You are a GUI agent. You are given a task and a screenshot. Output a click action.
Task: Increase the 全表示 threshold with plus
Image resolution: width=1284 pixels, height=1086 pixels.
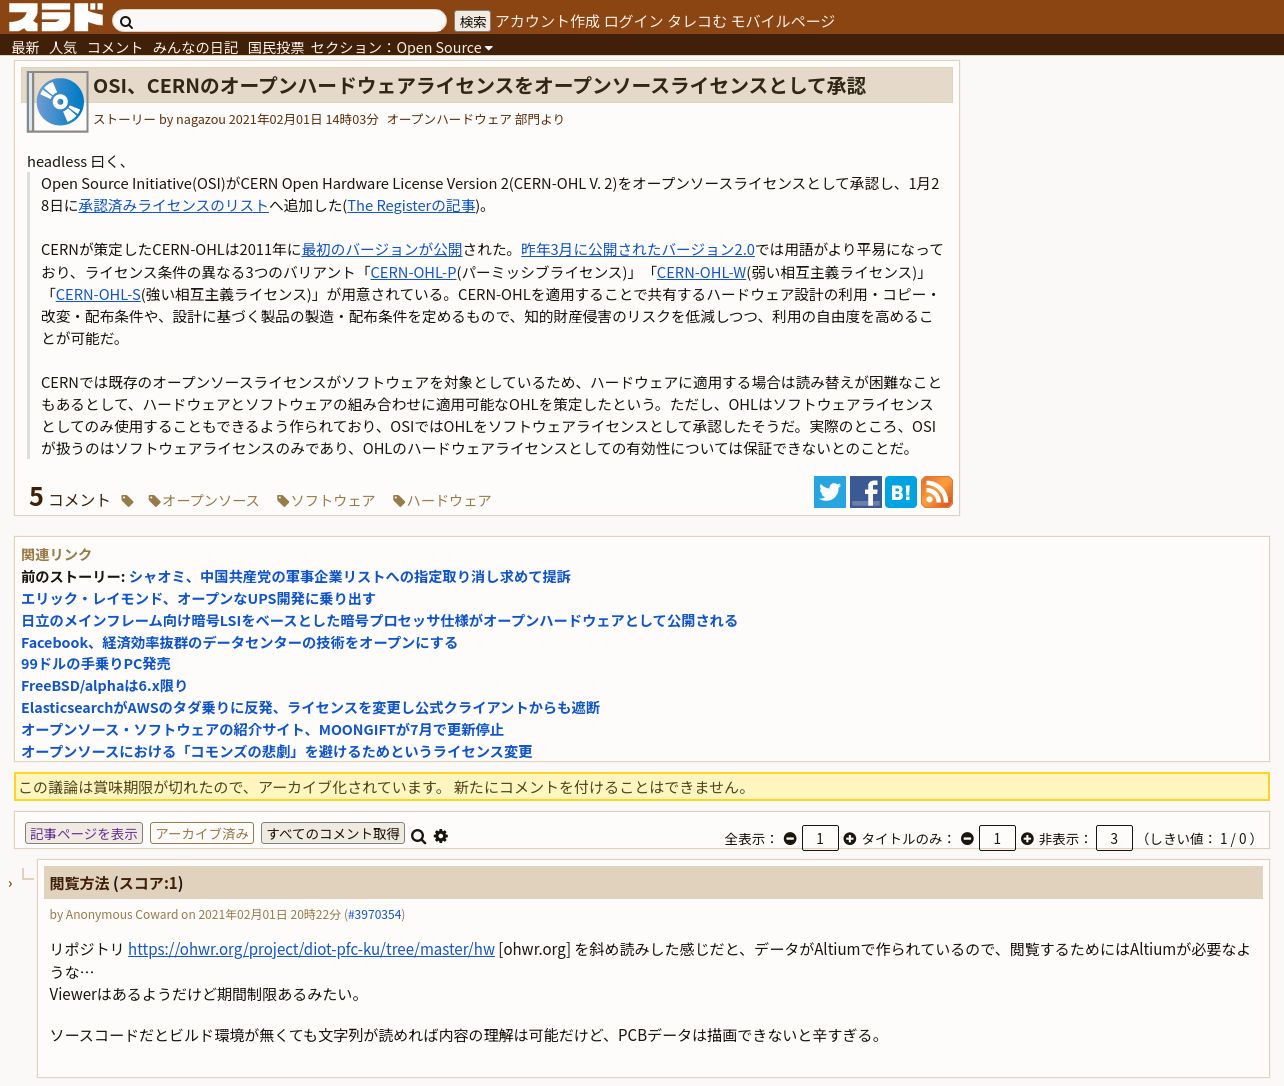click(x=850, y=839)
